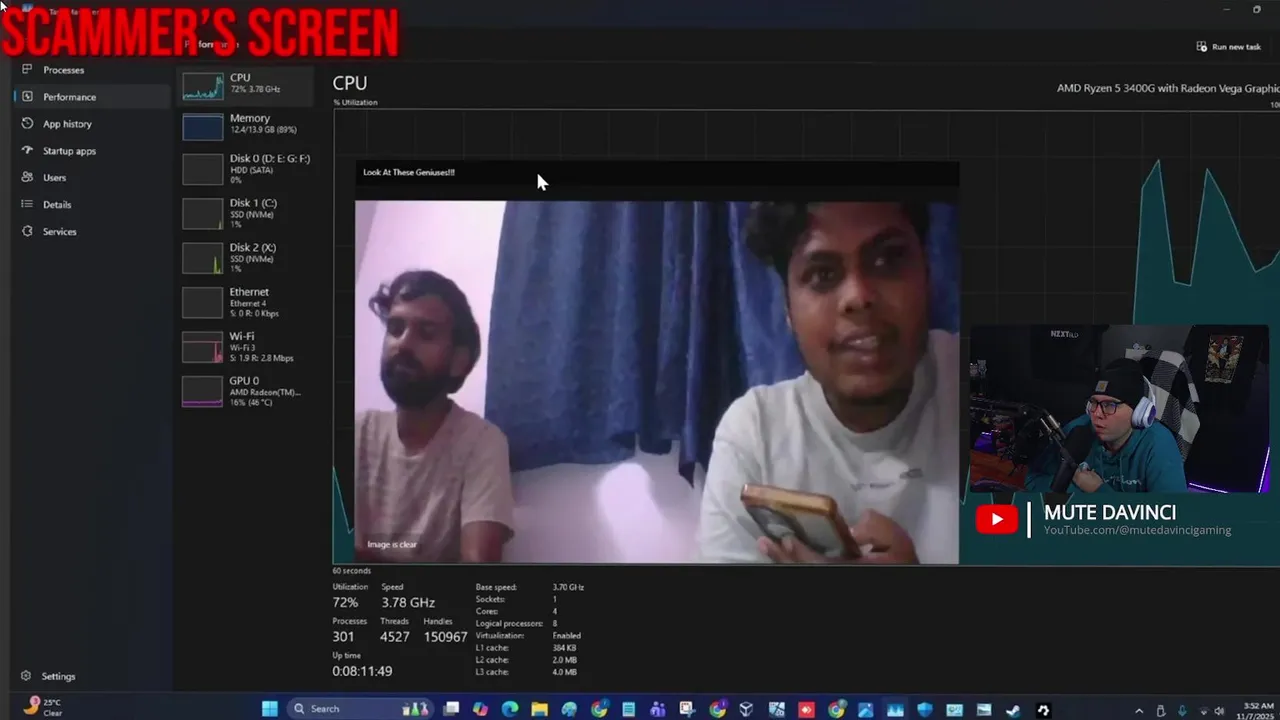The image size is (1280, 720).
Task: Click the 150967 handles count
Action: pos(445,637)
